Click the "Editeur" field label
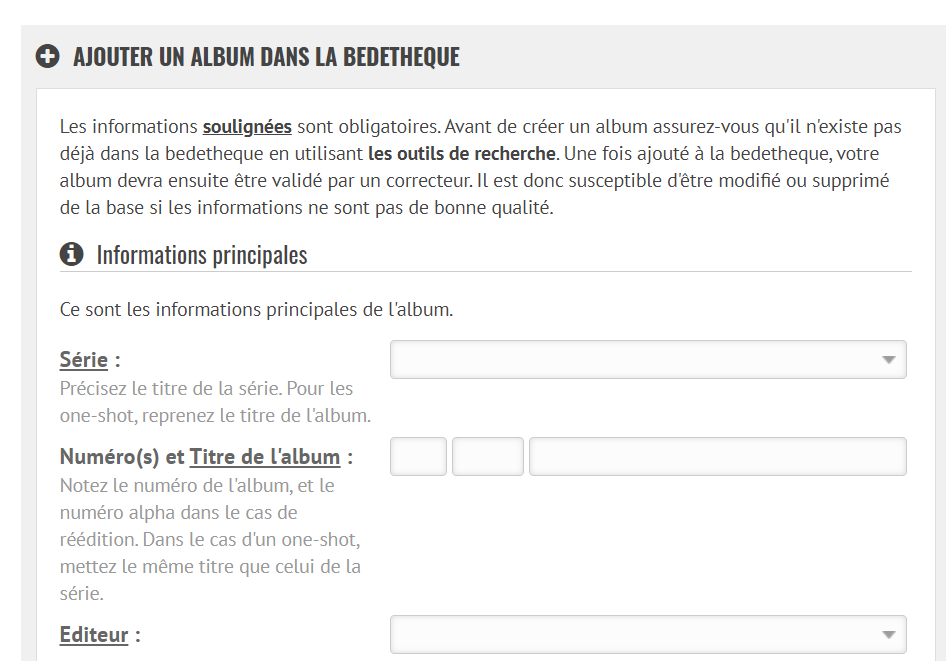Screen dimensions: 946x661 94,634
